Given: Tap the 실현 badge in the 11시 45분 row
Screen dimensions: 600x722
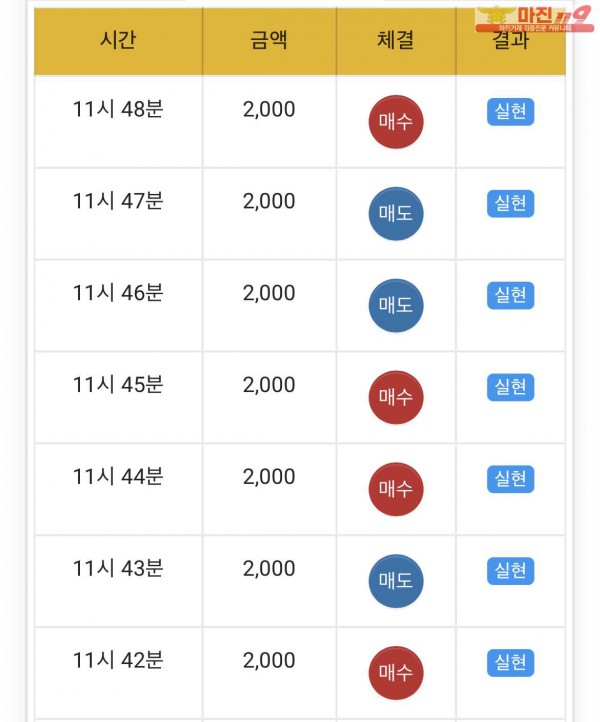Looking at the screenshot, I should [511, 387].
